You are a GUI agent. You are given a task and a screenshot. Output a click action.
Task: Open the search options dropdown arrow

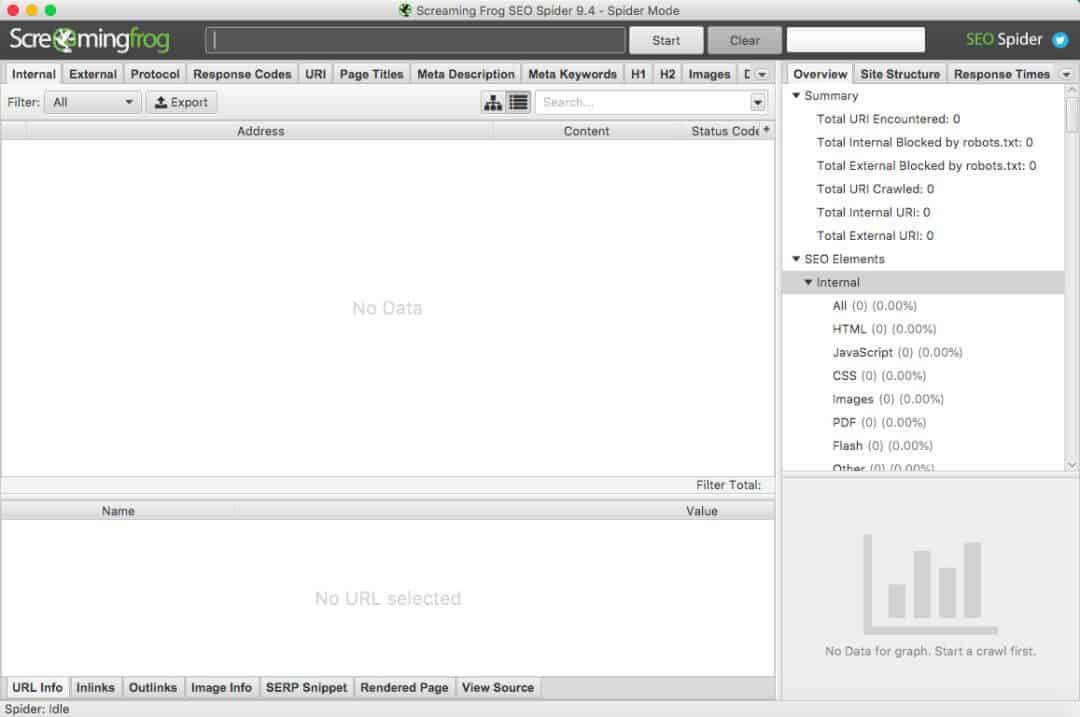point(758,103)
